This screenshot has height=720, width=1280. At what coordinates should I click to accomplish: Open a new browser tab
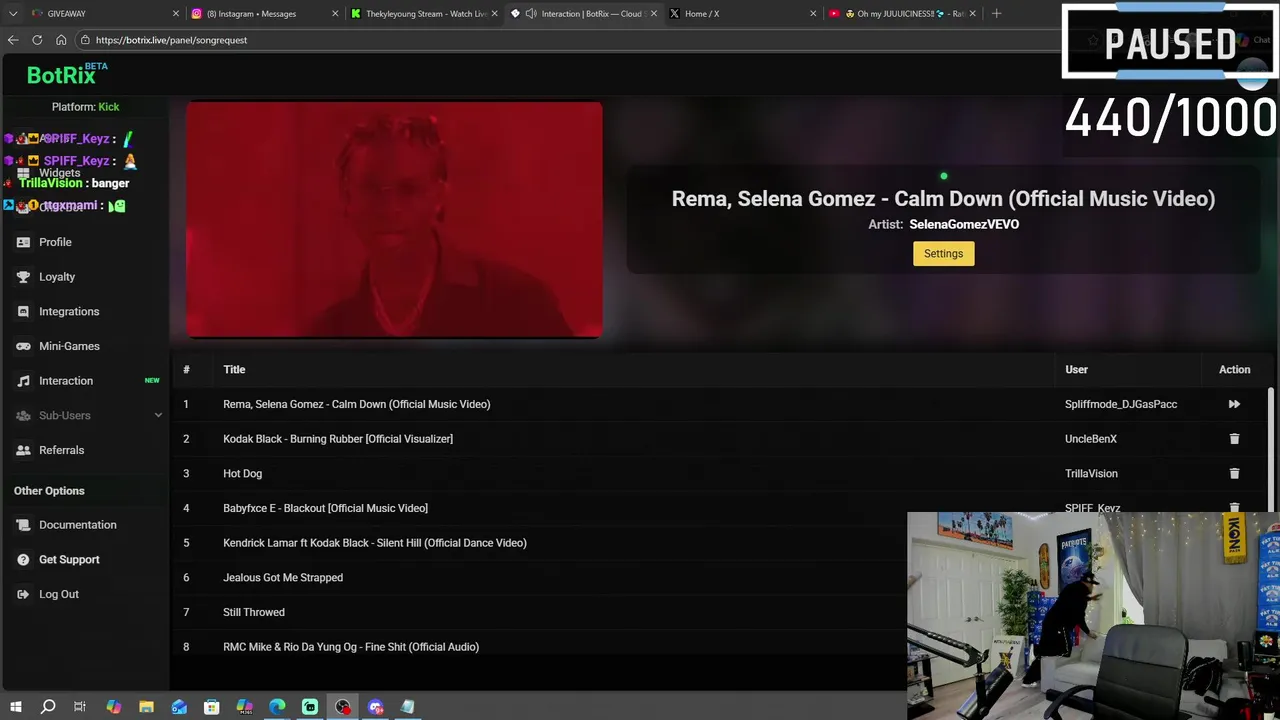click(x=996, y=14)
